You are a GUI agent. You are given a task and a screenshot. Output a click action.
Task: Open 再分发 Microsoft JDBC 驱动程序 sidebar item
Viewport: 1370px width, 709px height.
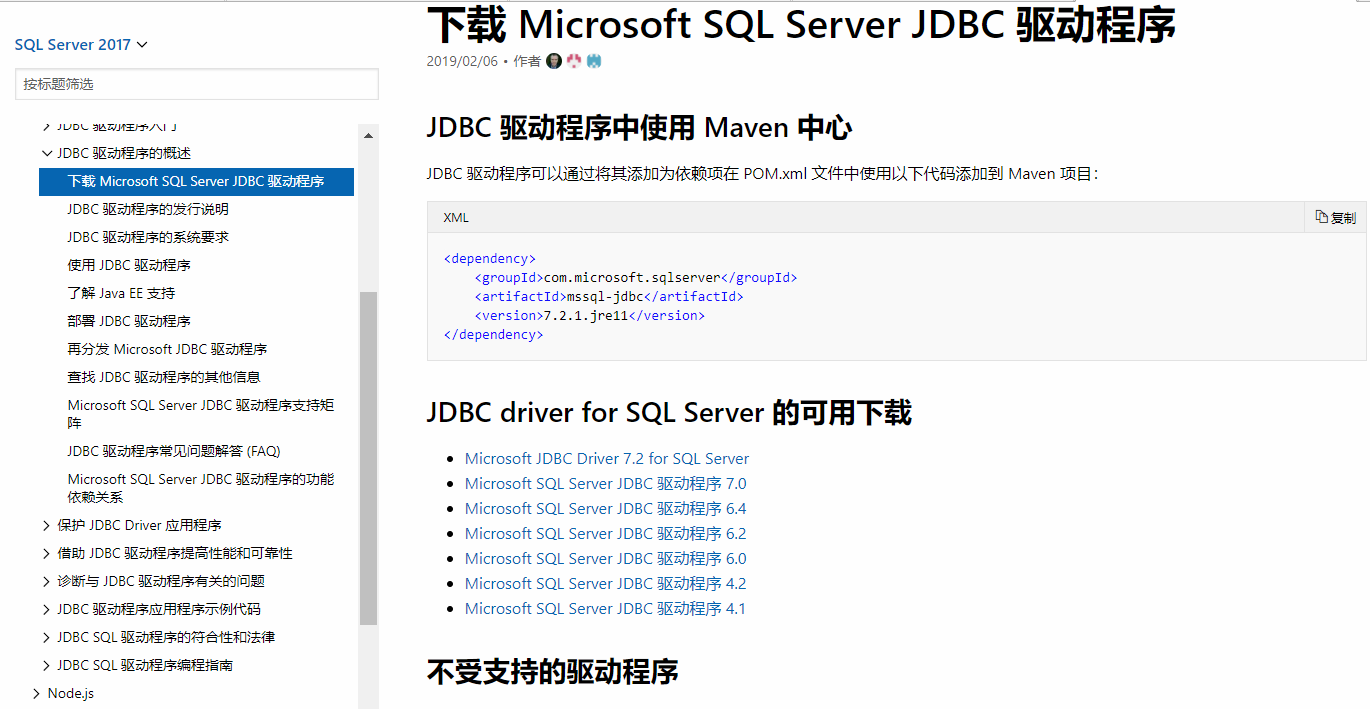tap(167, 349)
